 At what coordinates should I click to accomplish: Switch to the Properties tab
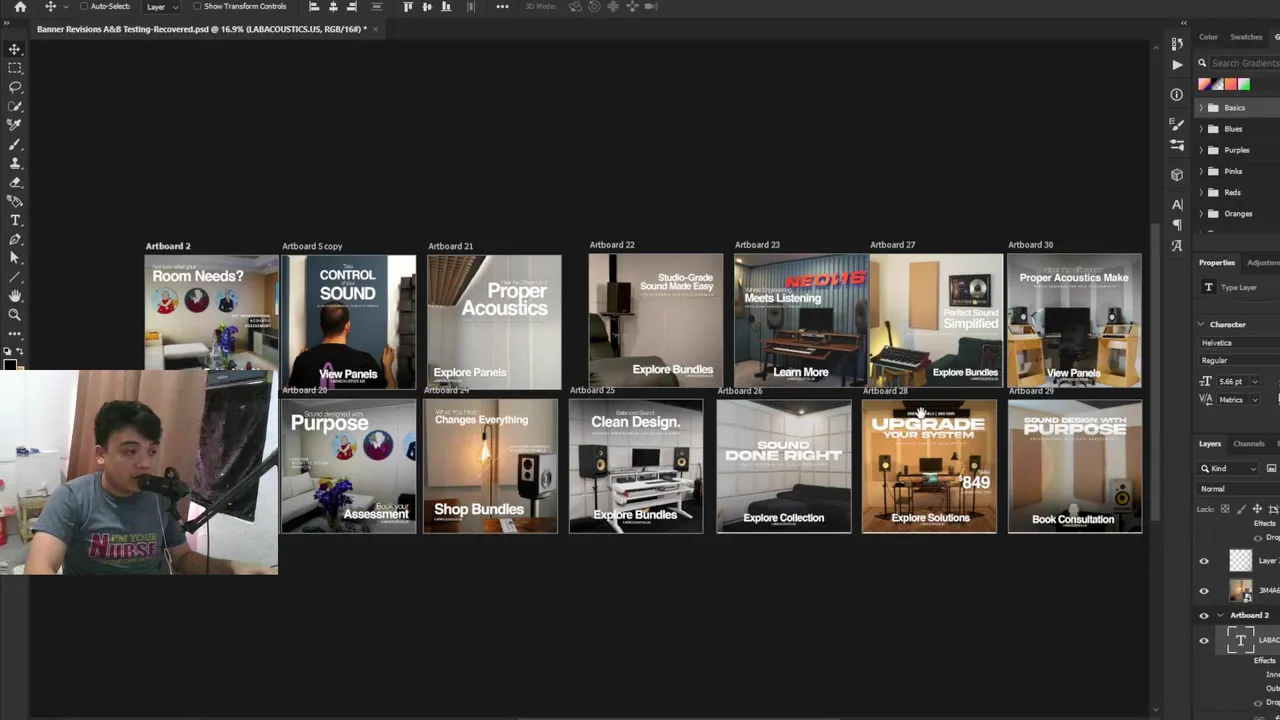pos(1217,263)
